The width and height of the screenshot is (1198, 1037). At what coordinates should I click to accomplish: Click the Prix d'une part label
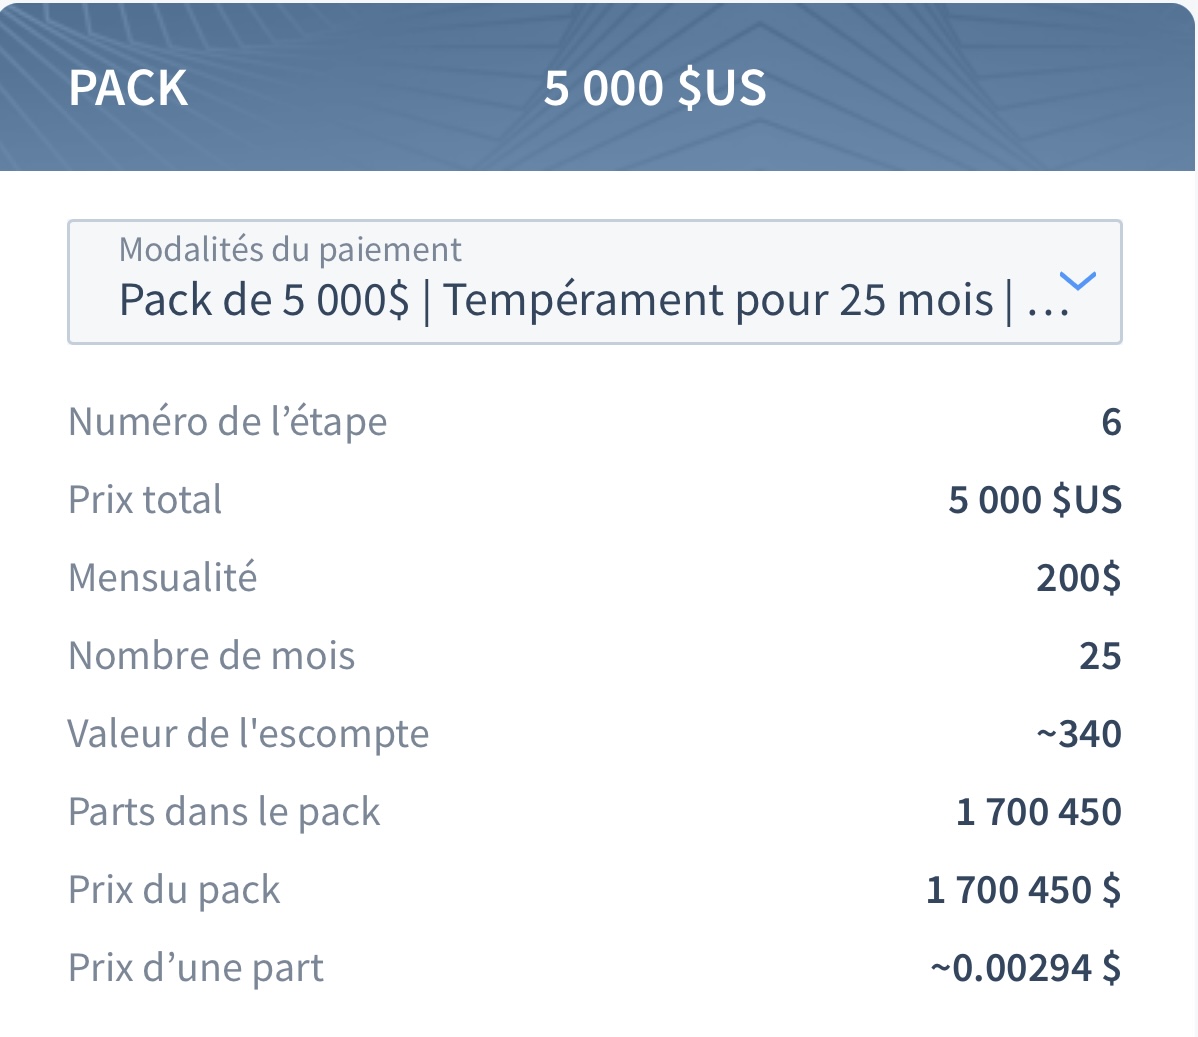[196, 968]
